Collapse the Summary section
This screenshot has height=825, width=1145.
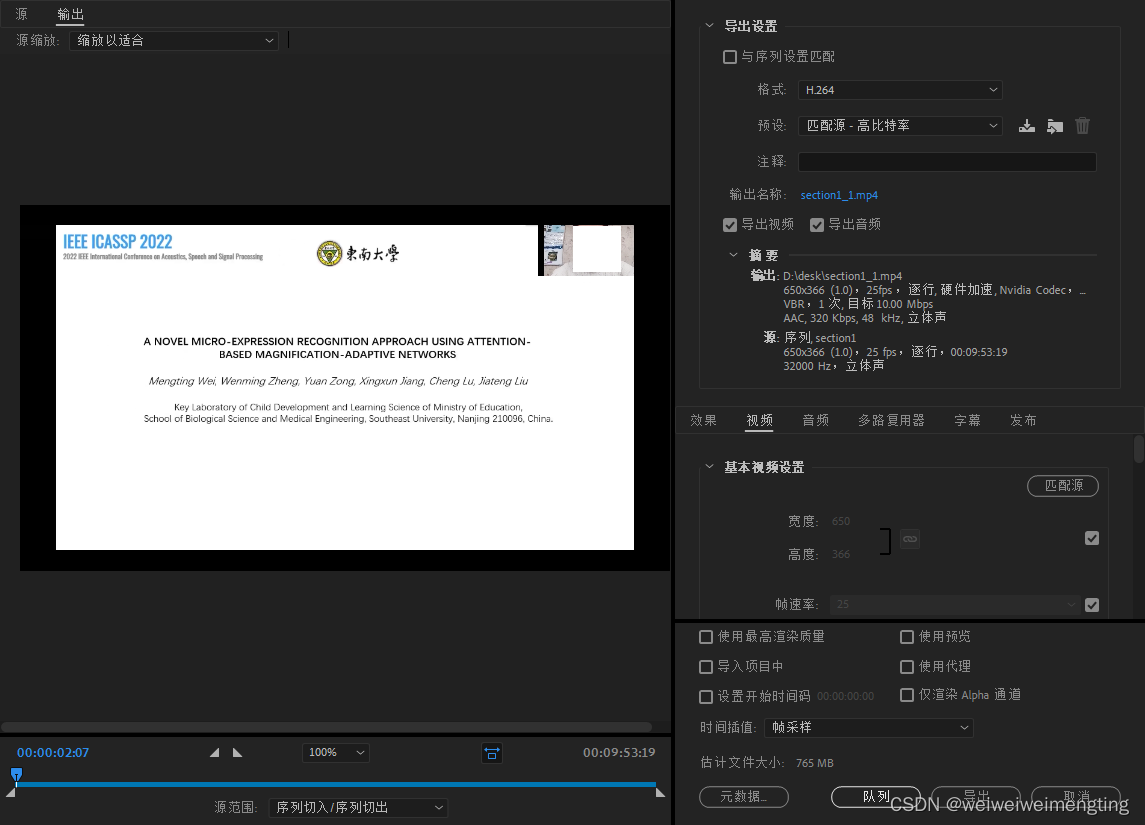pyautogui.click(x=733, y=255)
